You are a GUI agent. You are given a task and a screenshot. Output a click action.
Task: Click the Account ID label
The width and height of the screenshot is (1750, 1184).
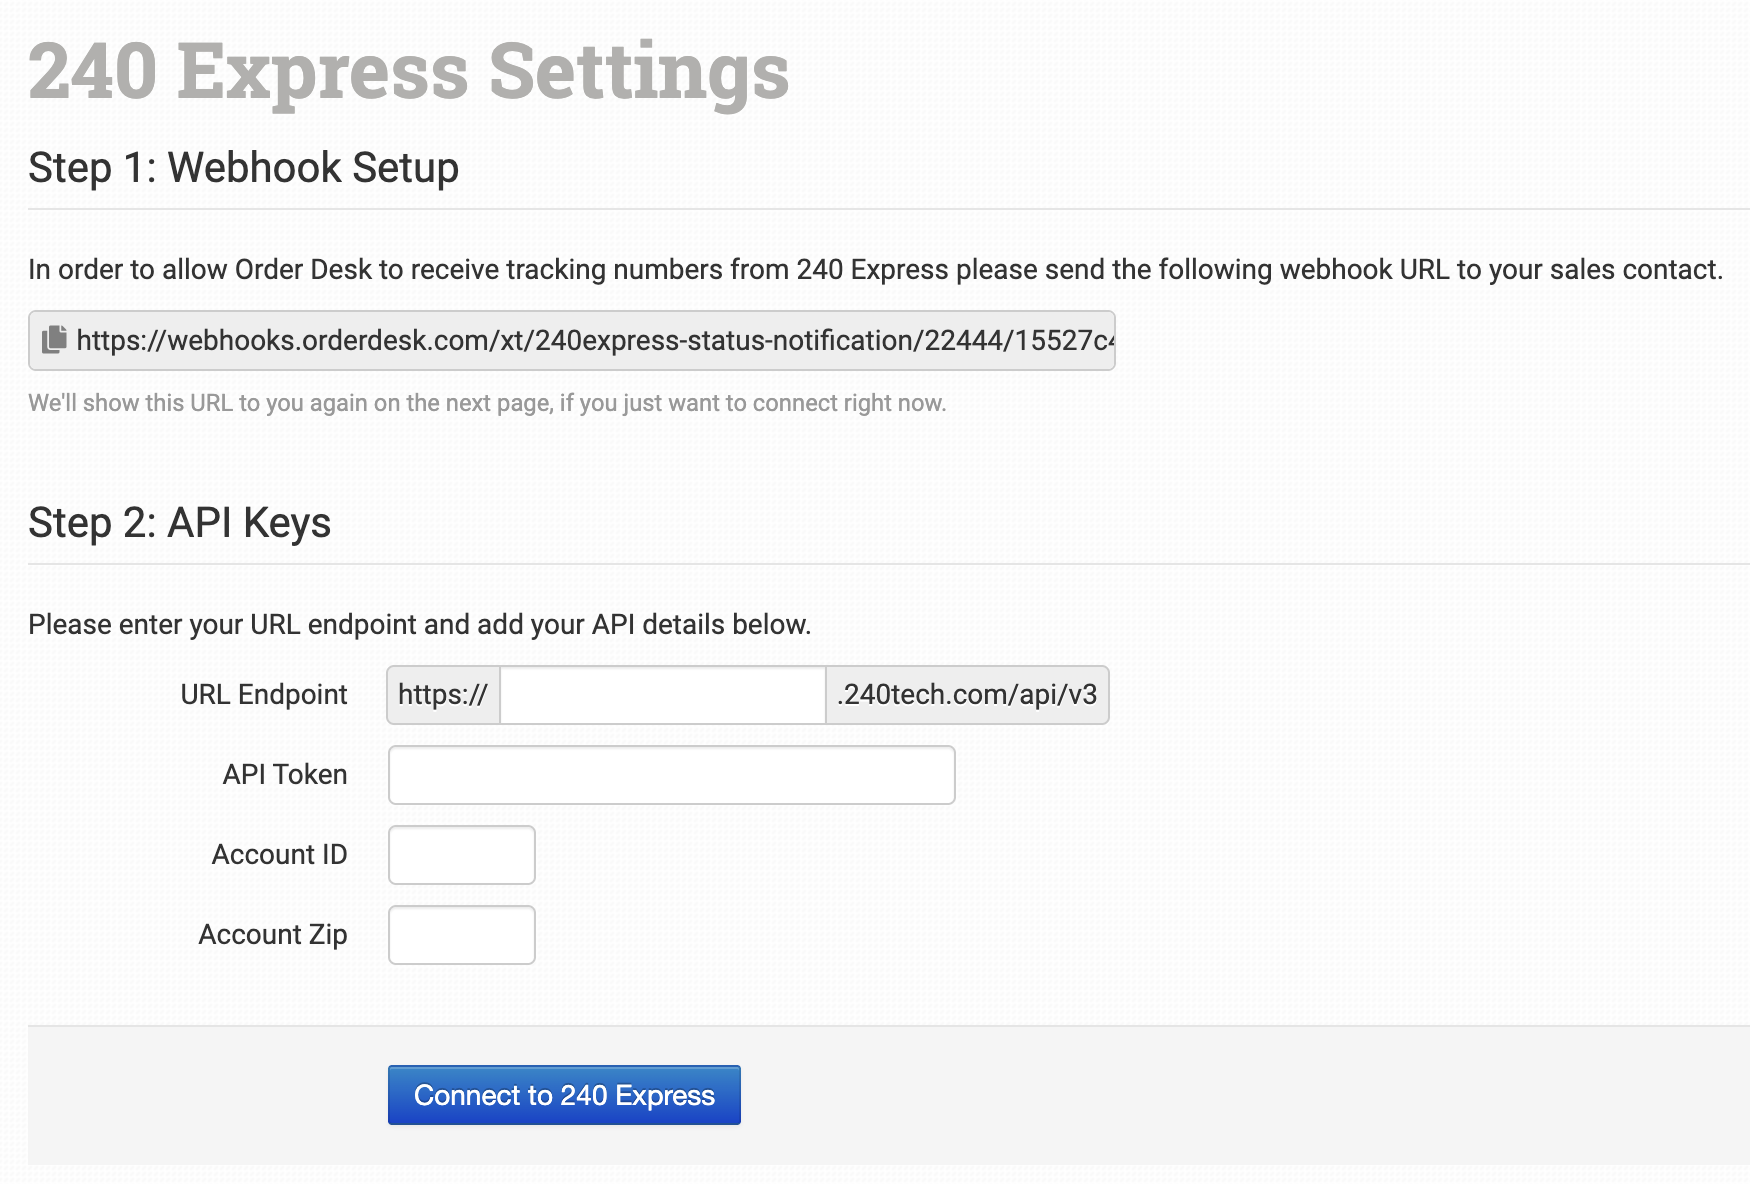(x=280, y=855)
